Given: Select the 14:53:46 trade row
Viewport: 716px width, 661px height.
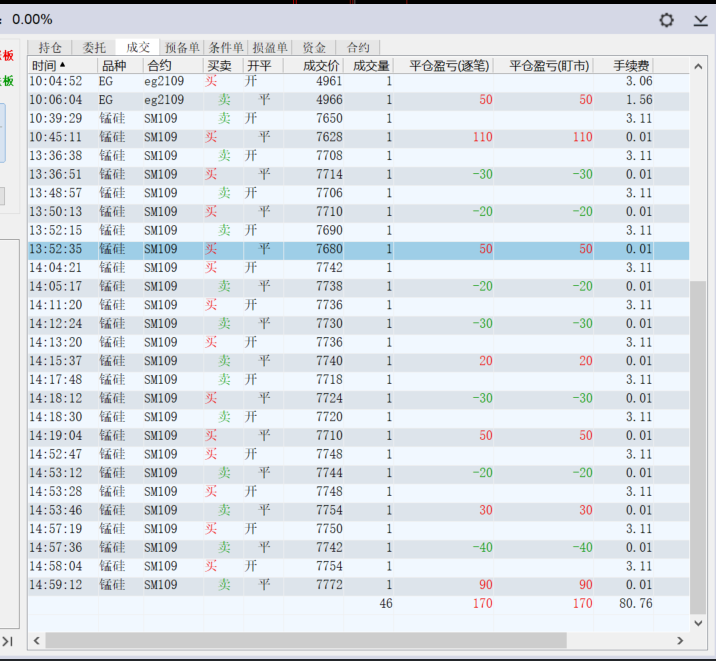Looking at the screenshot, I should (358, 510).
